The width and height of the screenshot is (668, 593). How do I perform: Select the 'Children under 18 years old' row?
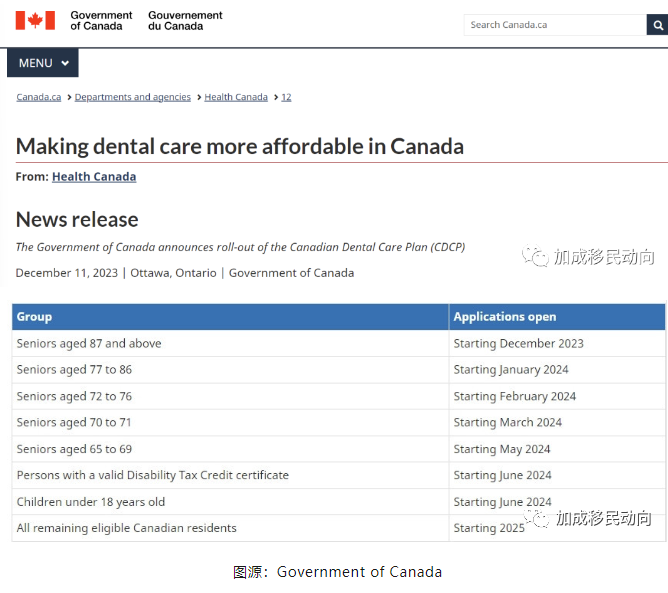coord(339,502)
